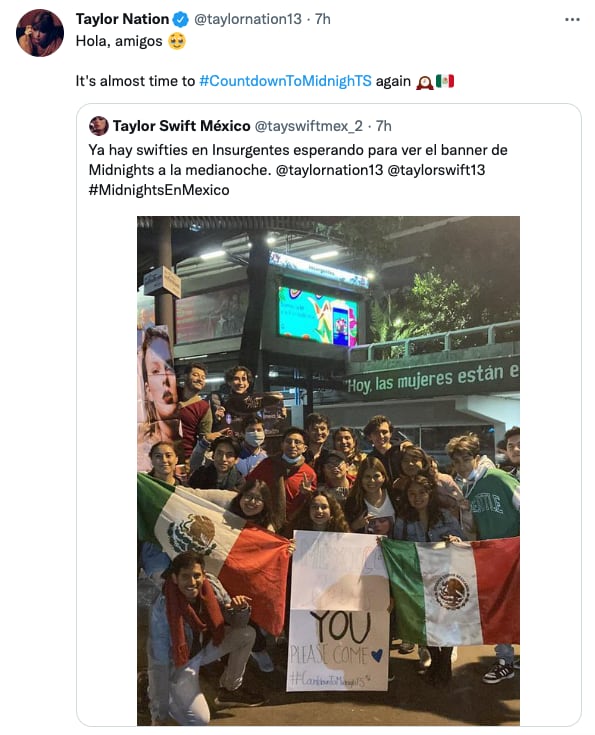Open Taylor Nation profile avatar
The width and height of the screenshot is (595, 735).
point(40,33)
